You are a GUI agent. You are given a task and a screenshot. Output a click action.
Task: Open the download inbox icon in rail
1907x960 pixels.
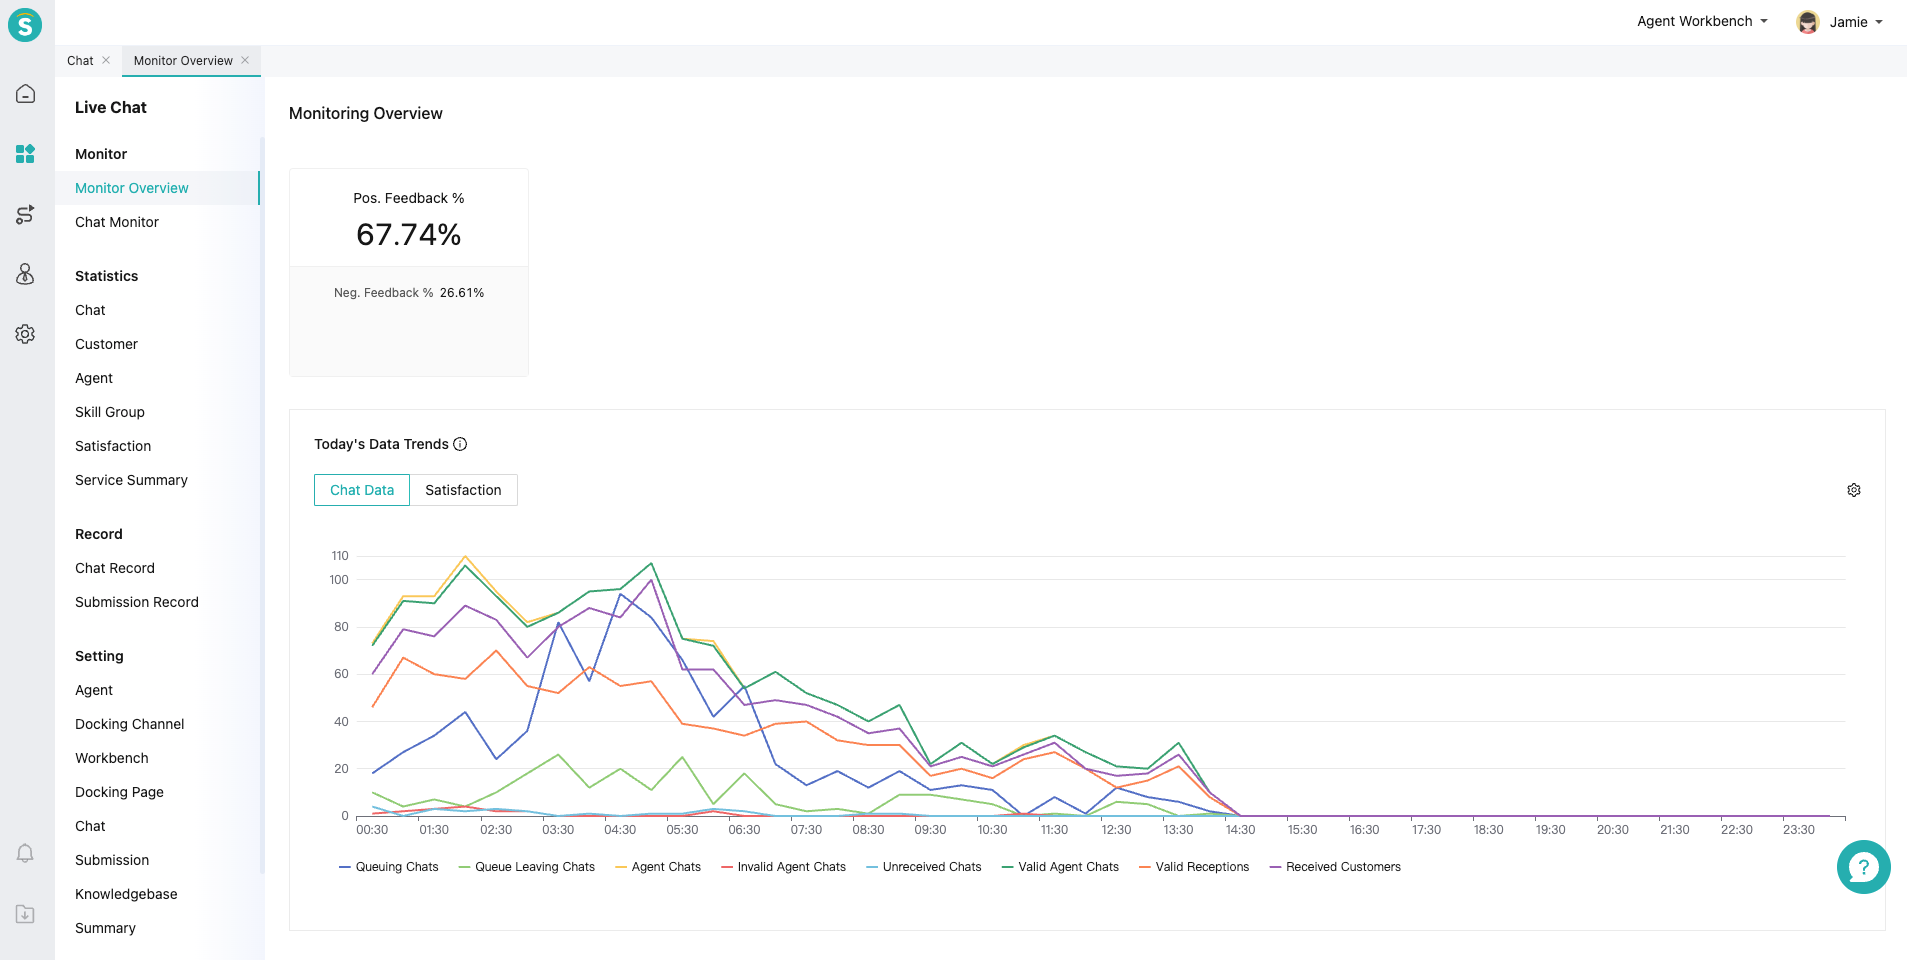click(x=26, y=914)
